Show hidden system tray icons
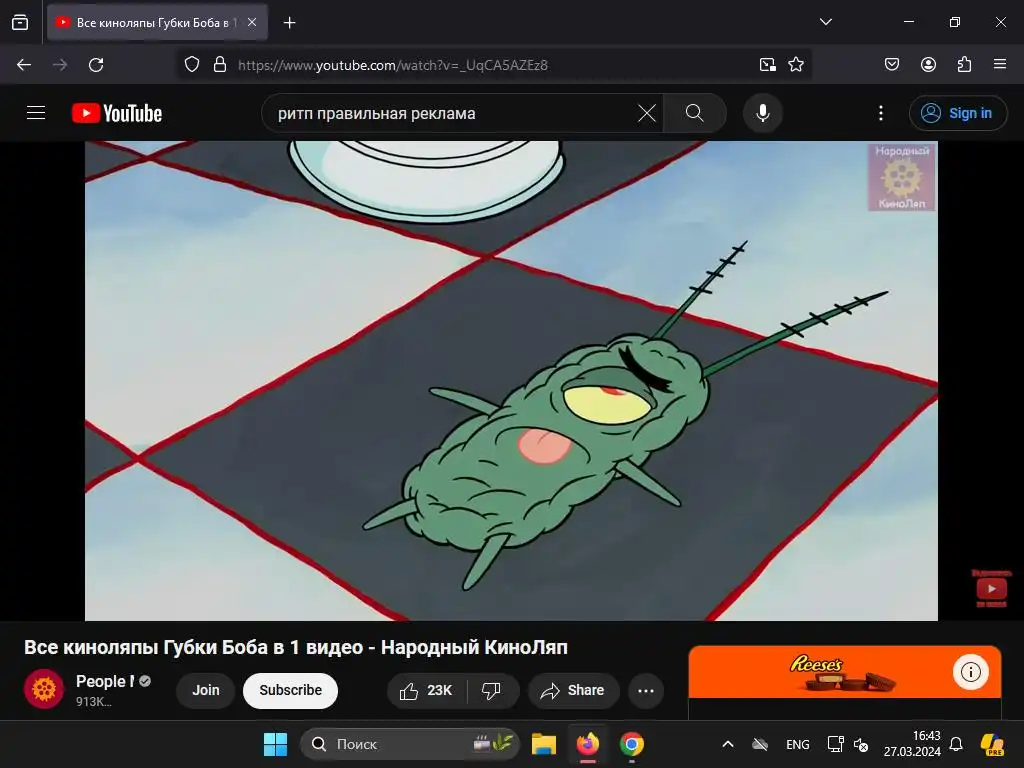1024x768 pixels. tap(728, 744)
